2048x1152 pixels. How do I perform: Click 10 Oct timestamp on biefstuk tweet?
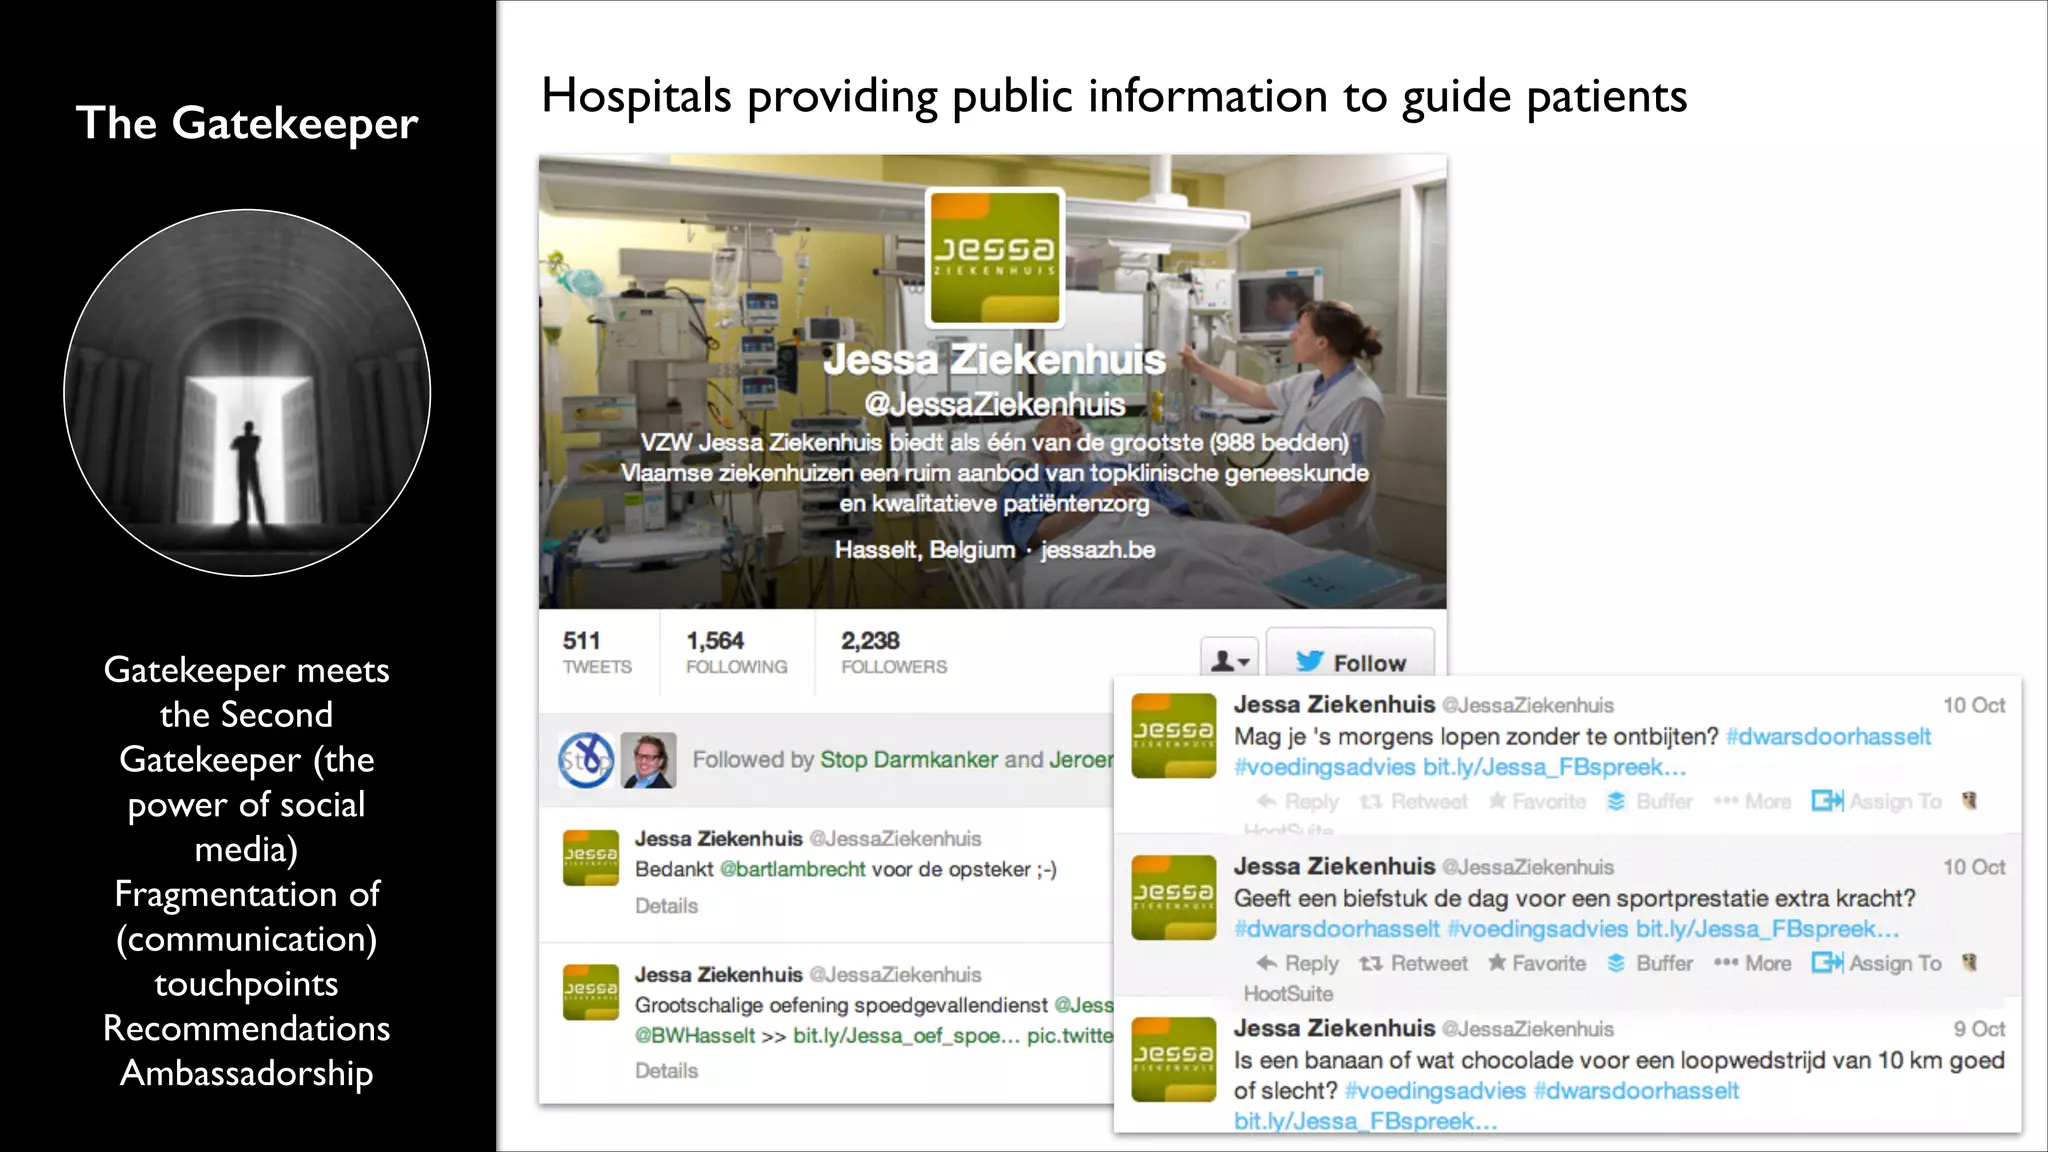[x=1974, y=867]
